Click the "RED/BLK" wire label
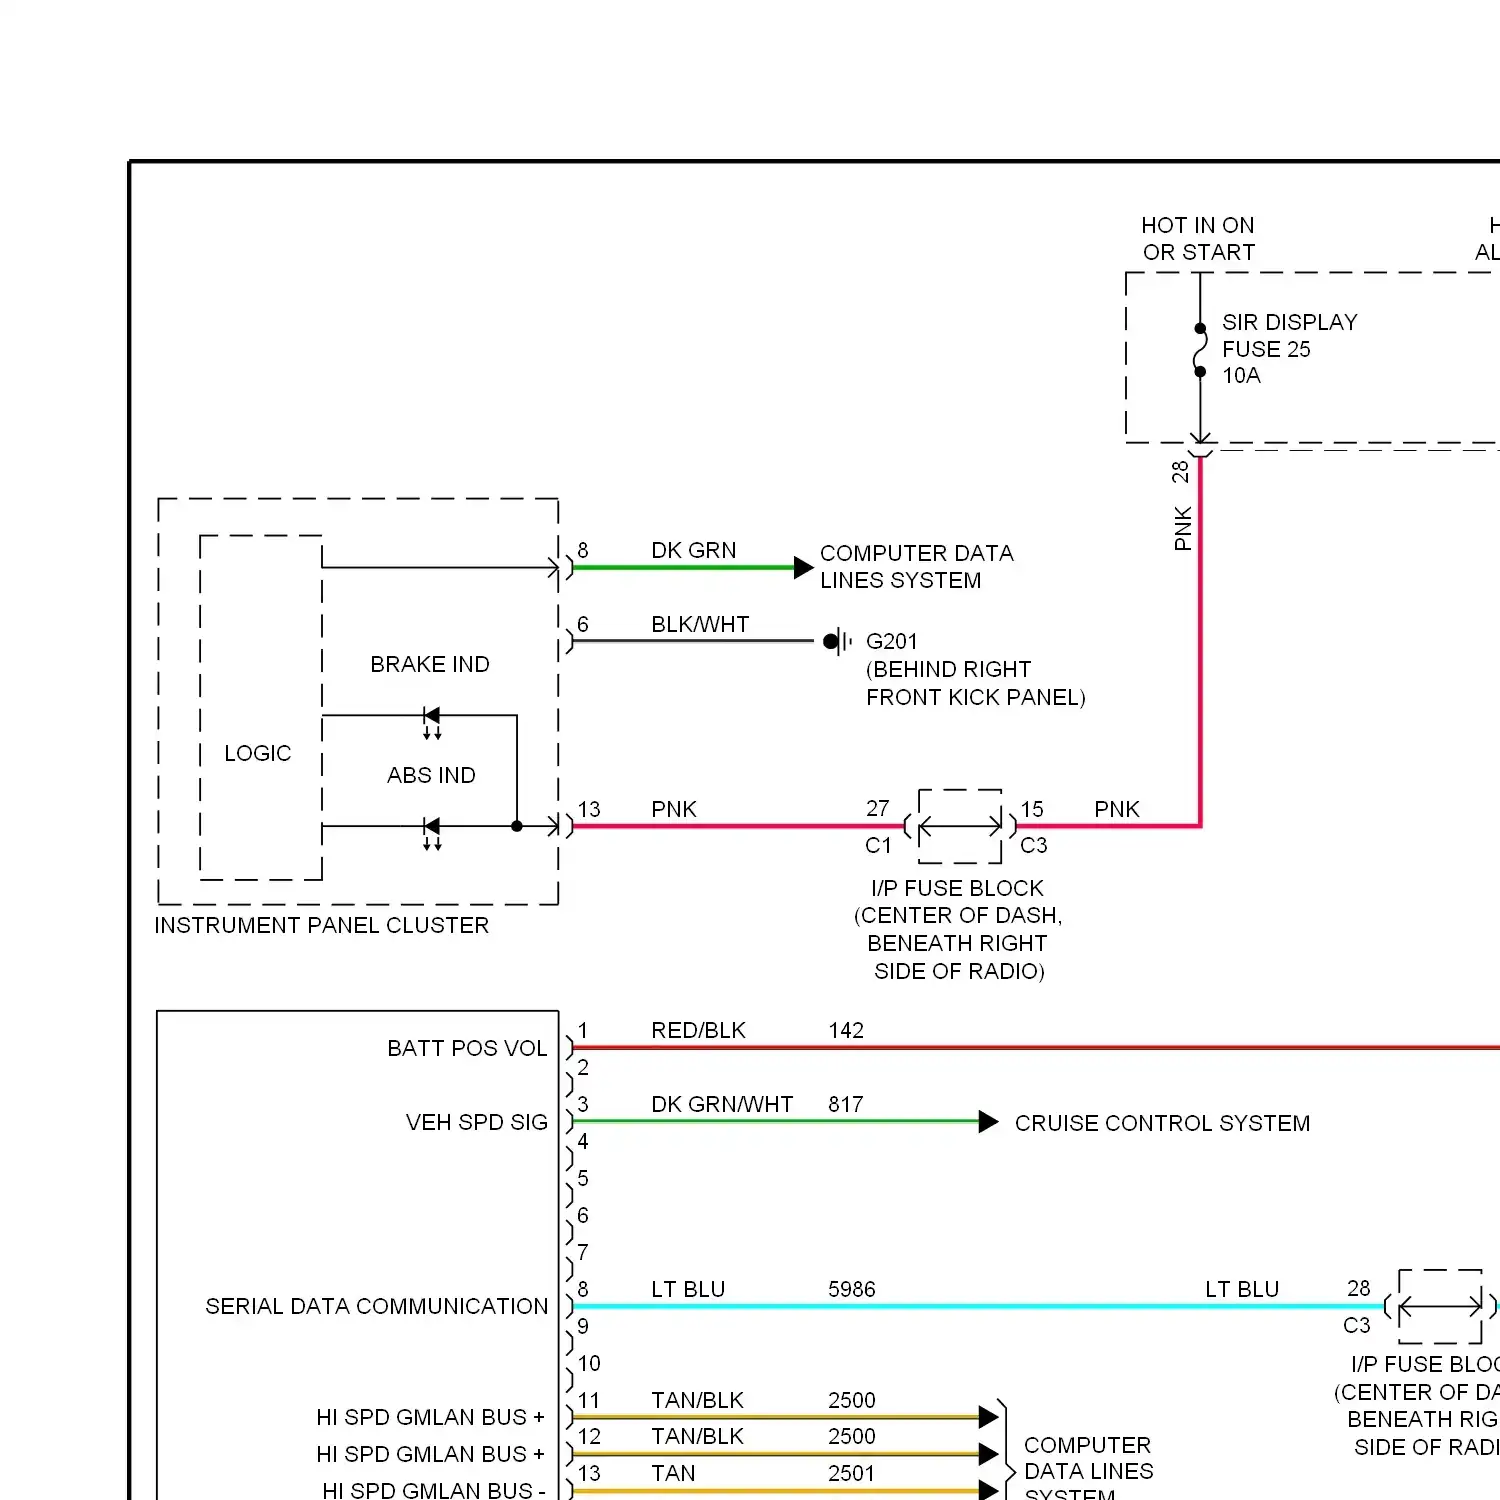Image resolution: width=1500 pixels, height=1500 pixels. coord(698,1031)
